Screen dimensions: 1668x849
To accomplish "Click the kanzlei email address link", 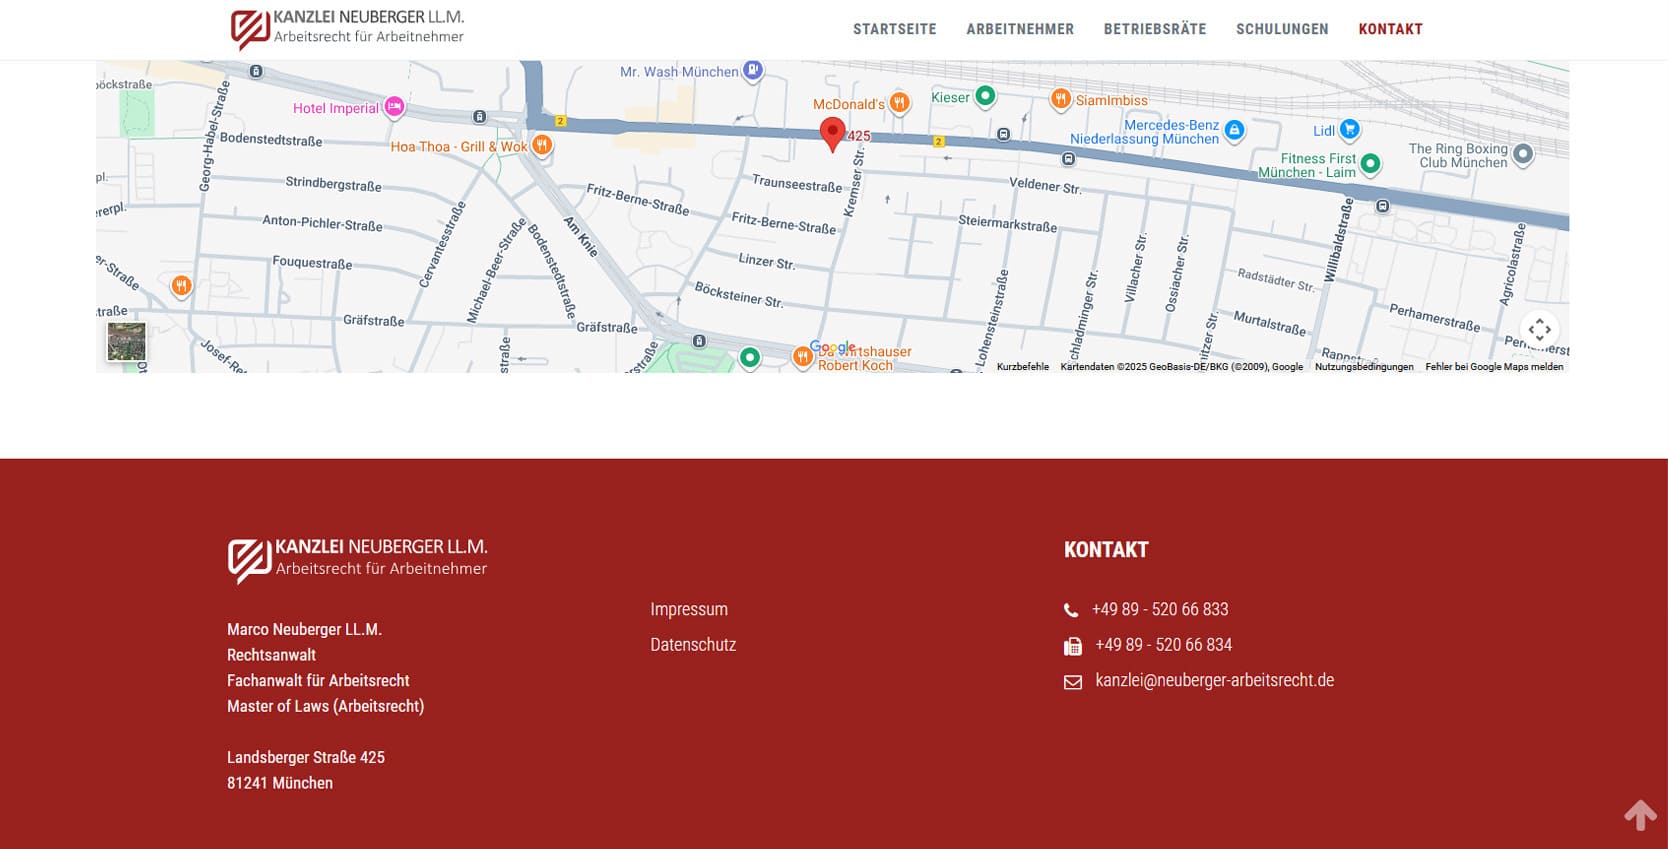I will point(1214,680).
